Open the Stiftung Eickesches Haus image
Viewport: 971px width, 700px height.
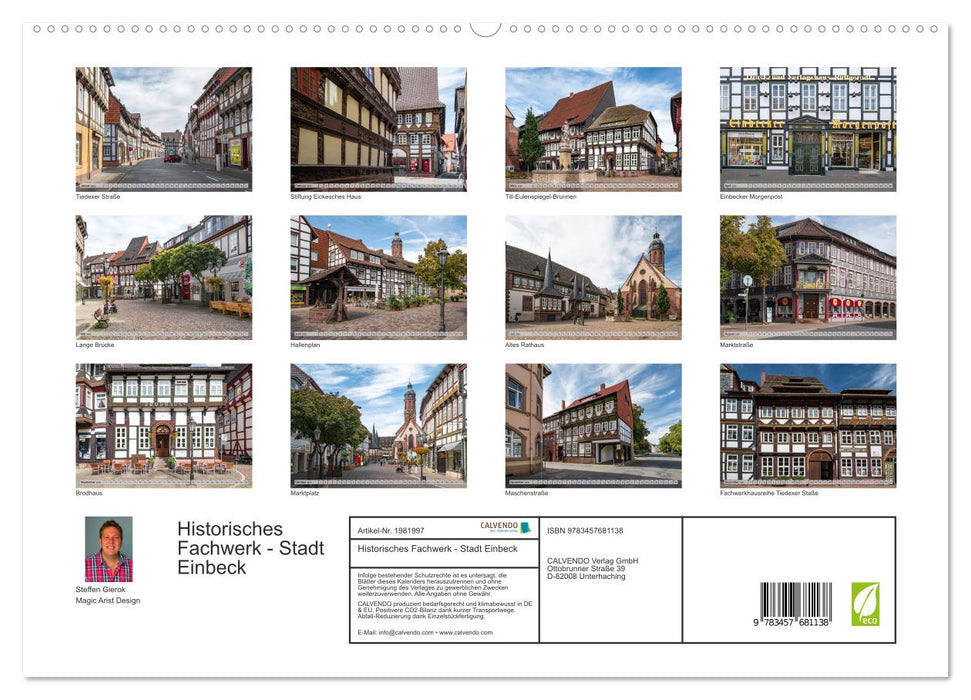pyautogui.click(x=379, y=128)
